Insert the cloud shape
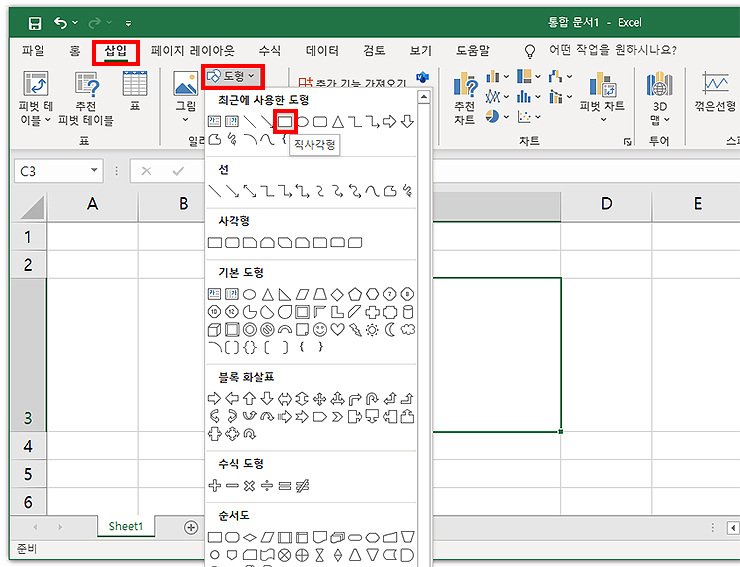The height and width of the screenshot is (567, 740). 407,330
